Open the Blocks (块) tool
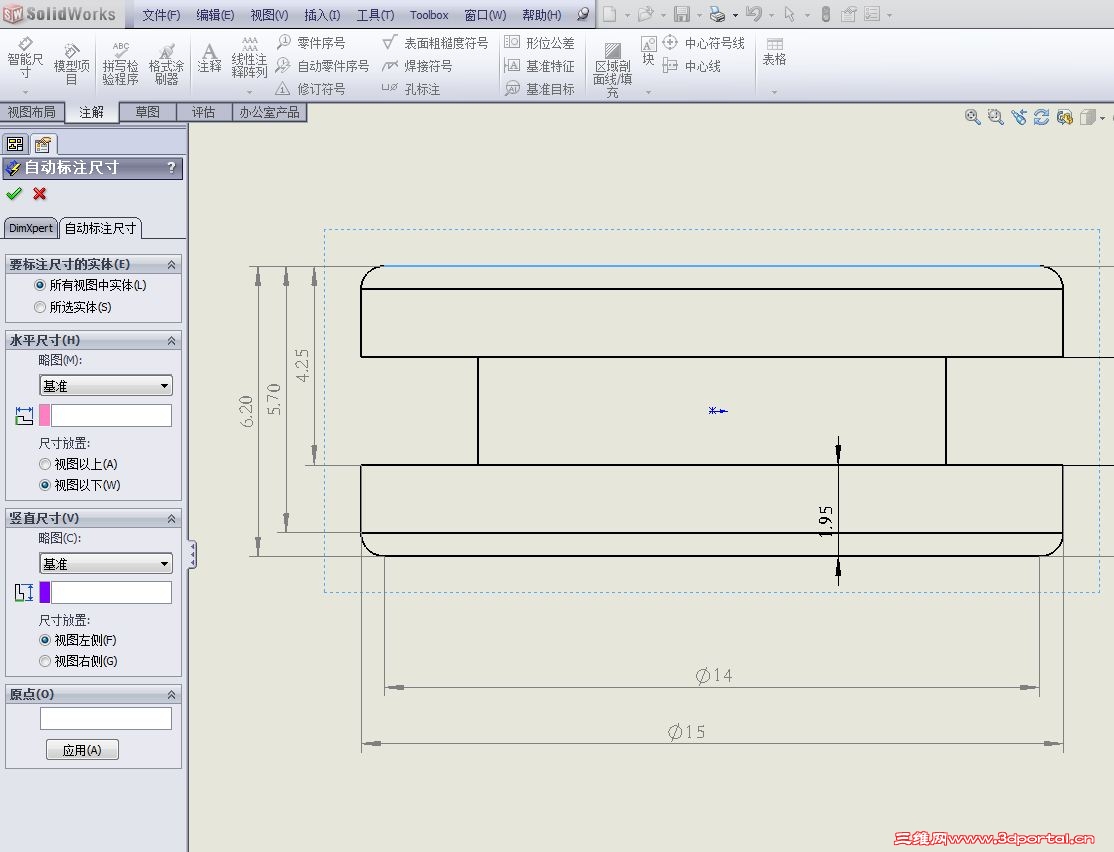1114x852 pixels. [x=648, y=51]
